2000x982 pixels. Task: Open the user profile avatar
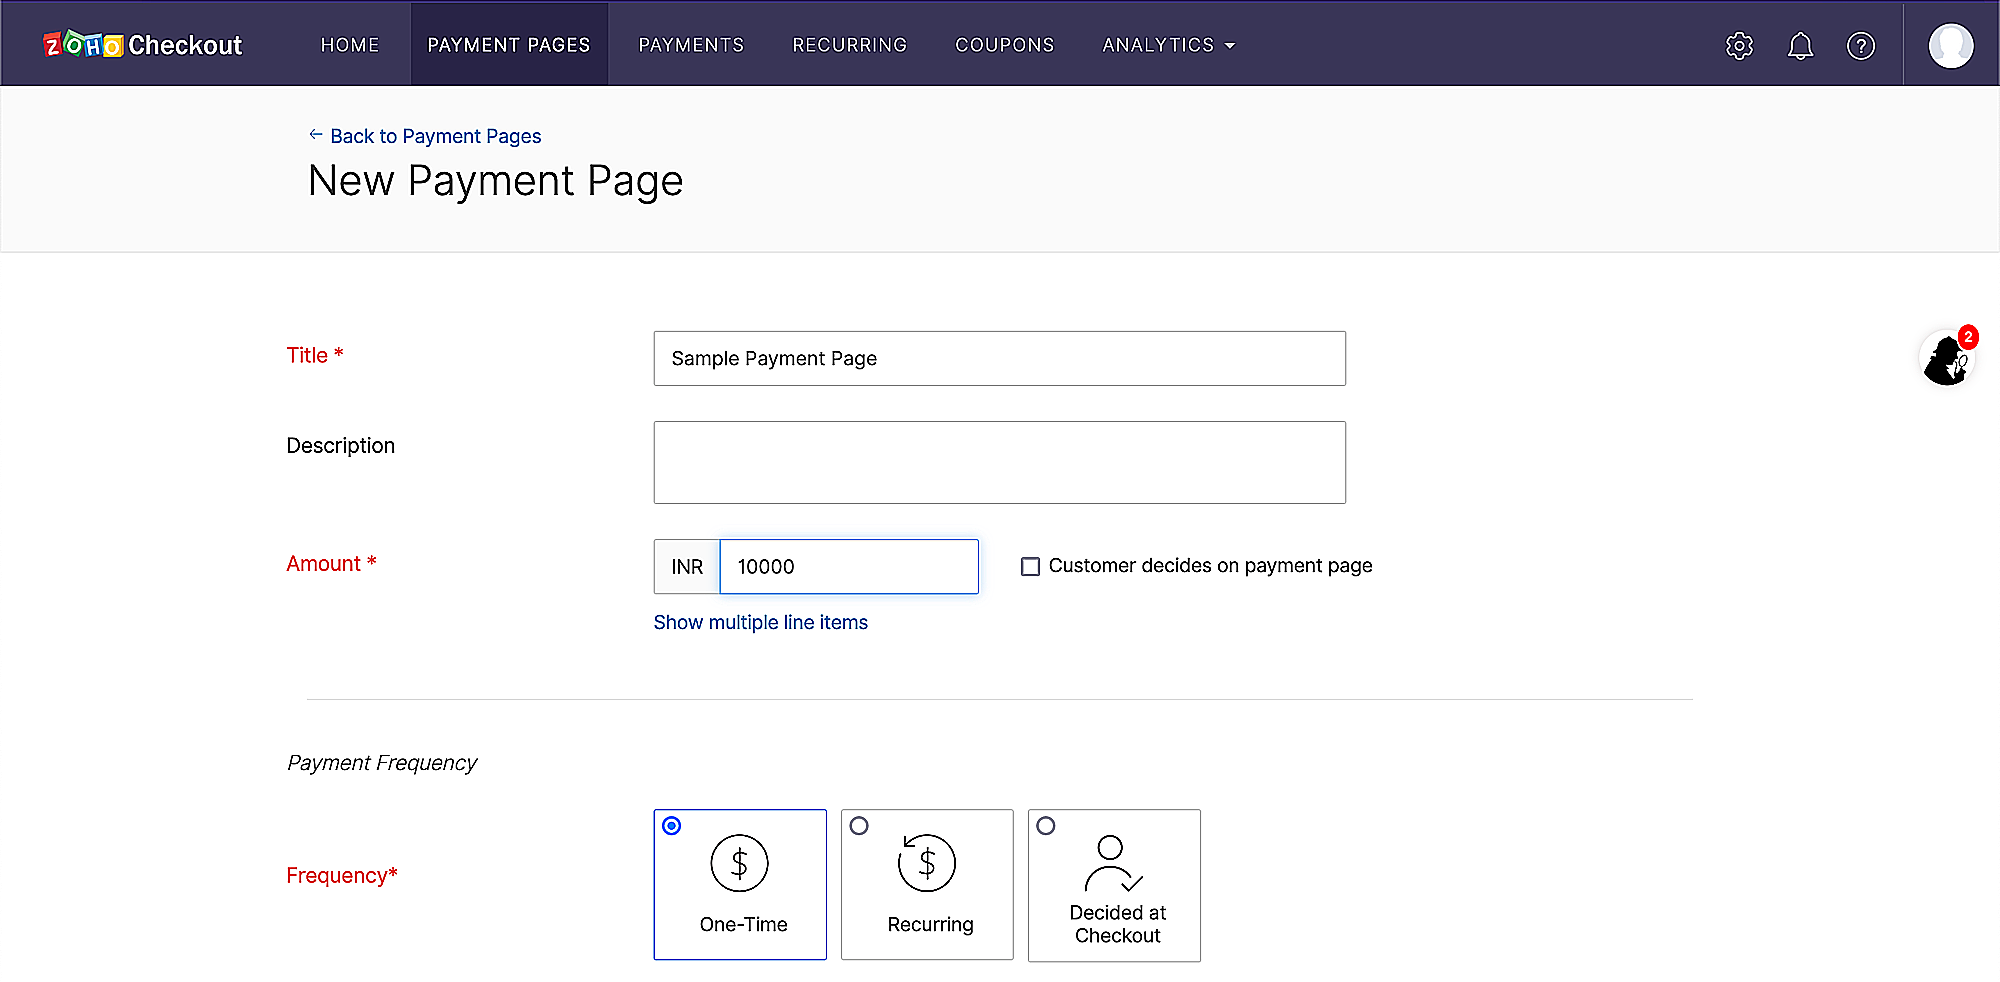(1950, 46)
